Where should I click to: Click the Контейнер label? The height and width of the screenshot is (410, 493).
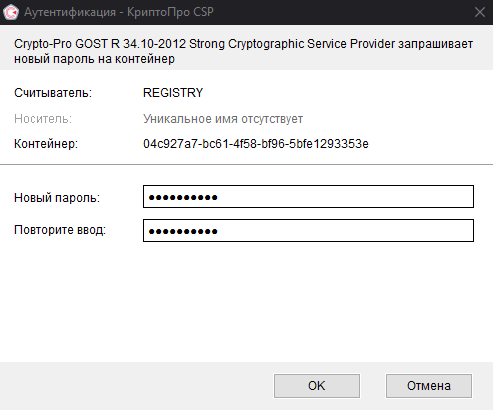(x=46, y=144)
